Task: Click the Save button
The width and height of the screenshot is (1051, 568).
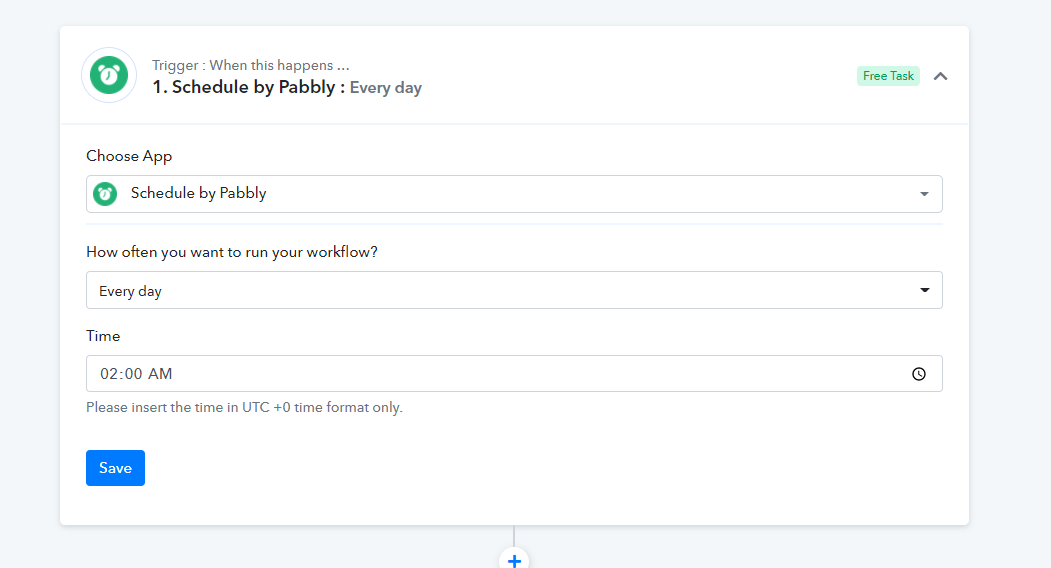Action: coord(115,468)
